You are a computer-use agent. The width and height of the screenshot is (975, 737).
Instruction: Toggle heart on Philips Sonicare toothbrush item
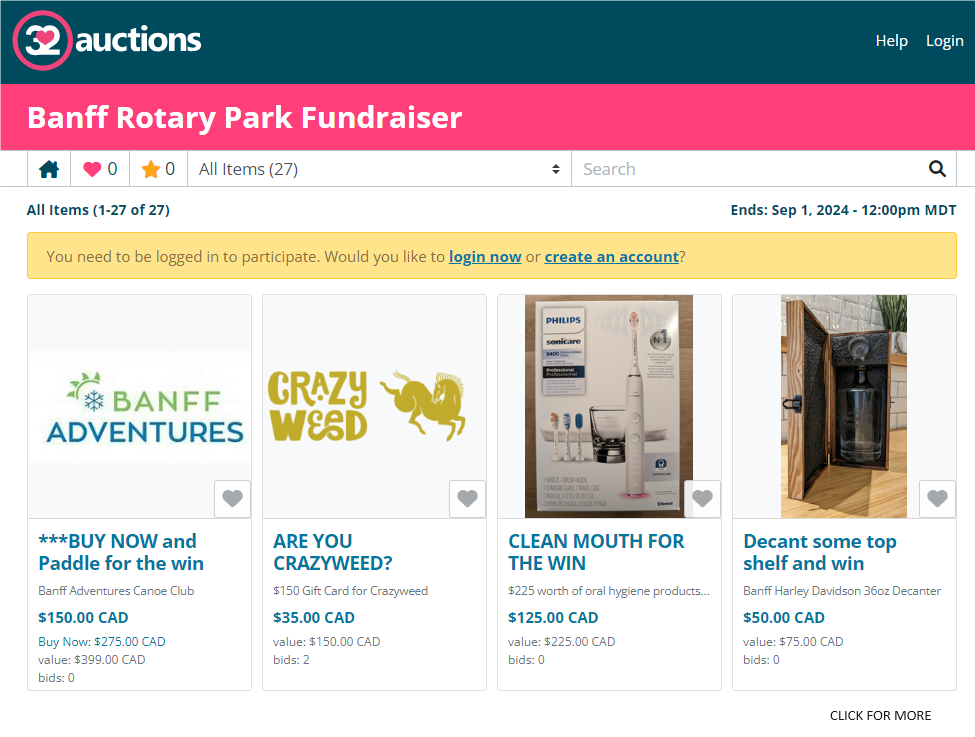click(702, 498)
